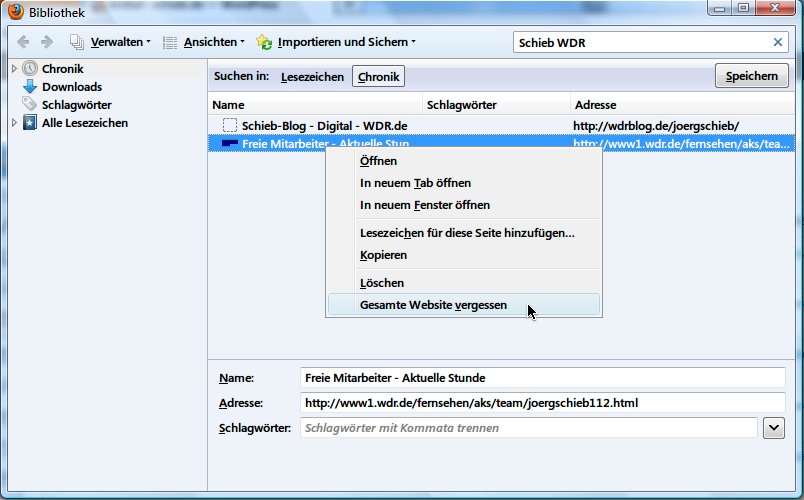Select Chronik in sidebar
This screenshot has width=804, height=500.
click(x=63, y=69)
